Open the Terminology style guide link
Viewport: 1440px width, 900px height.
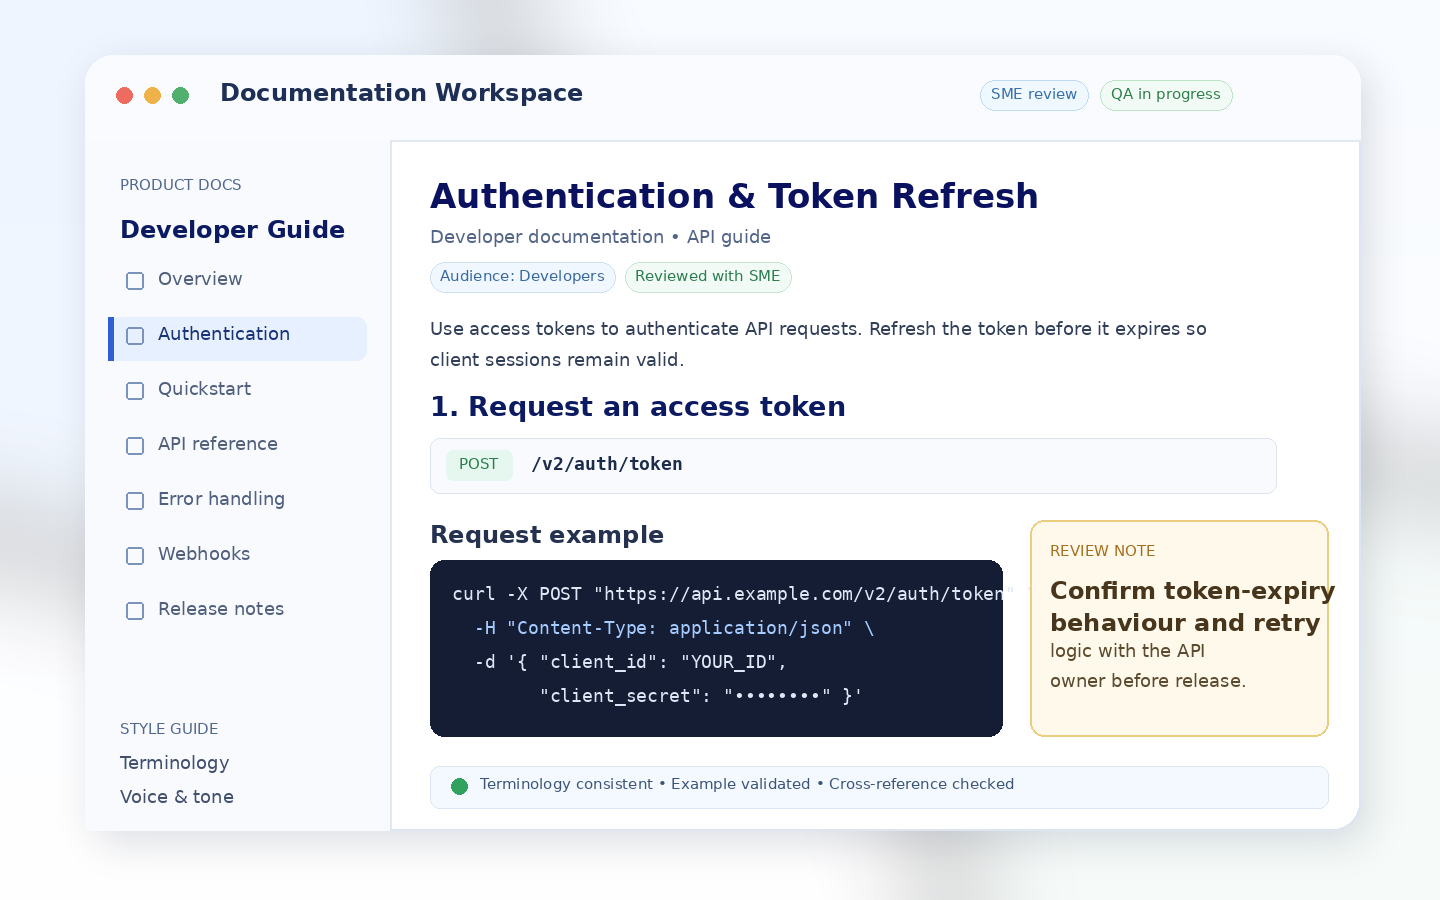pyautogui.click(x=175, y=763)
